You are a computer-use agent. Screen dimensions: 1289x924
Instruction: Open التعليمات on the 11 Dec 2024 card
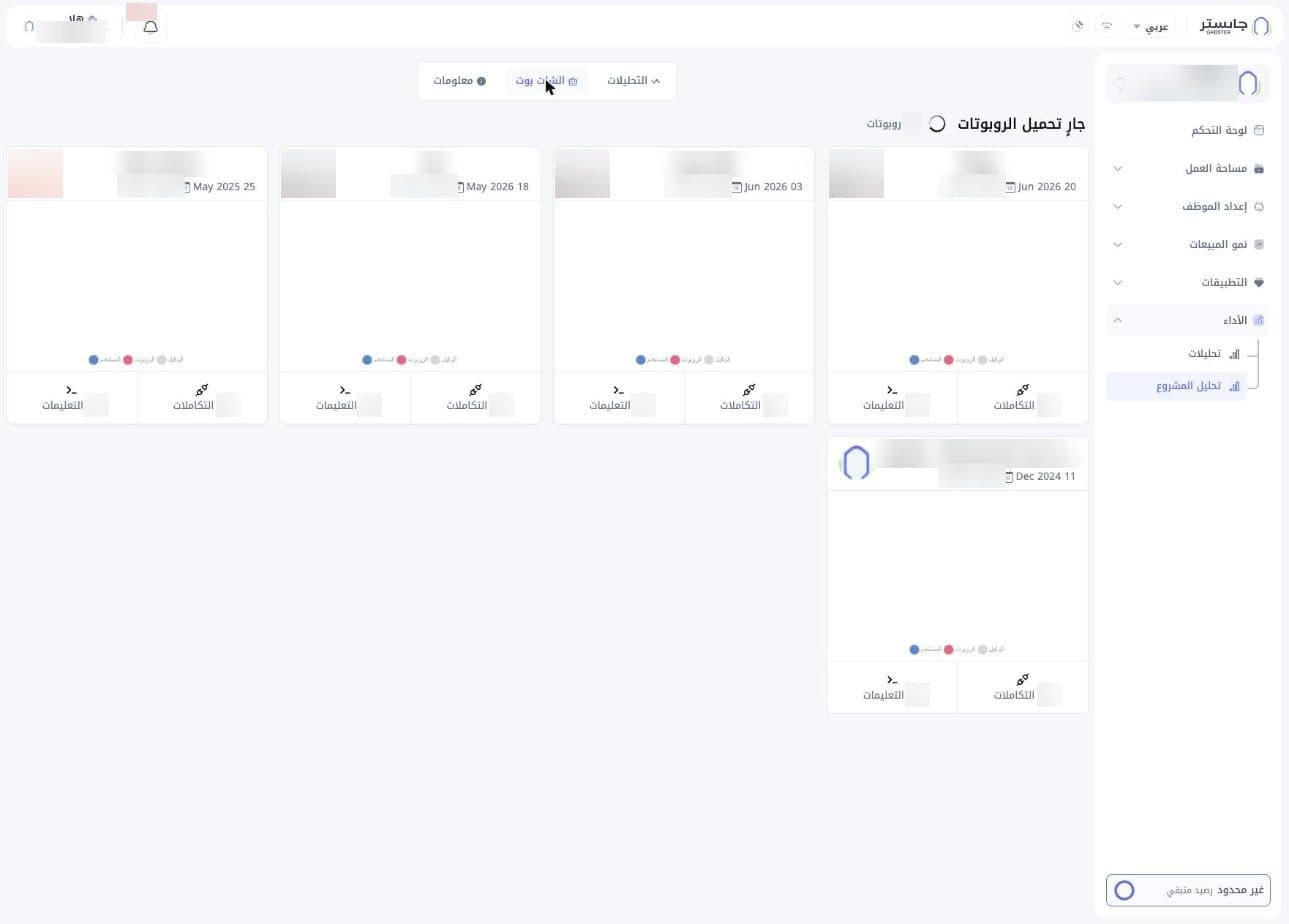[x=892, y=688]
